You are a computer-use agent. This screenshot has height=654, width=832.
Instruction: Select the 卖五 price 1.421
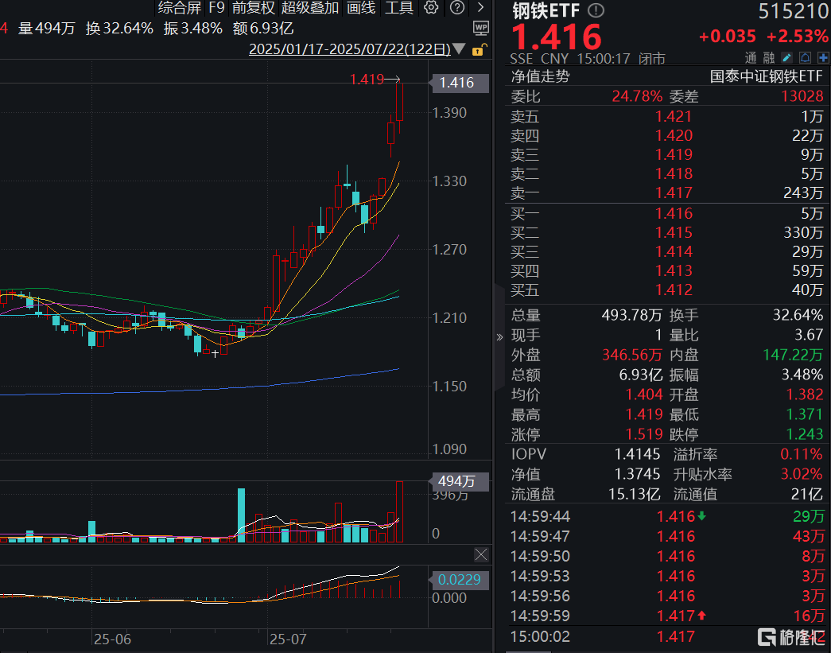click(673, 116)
